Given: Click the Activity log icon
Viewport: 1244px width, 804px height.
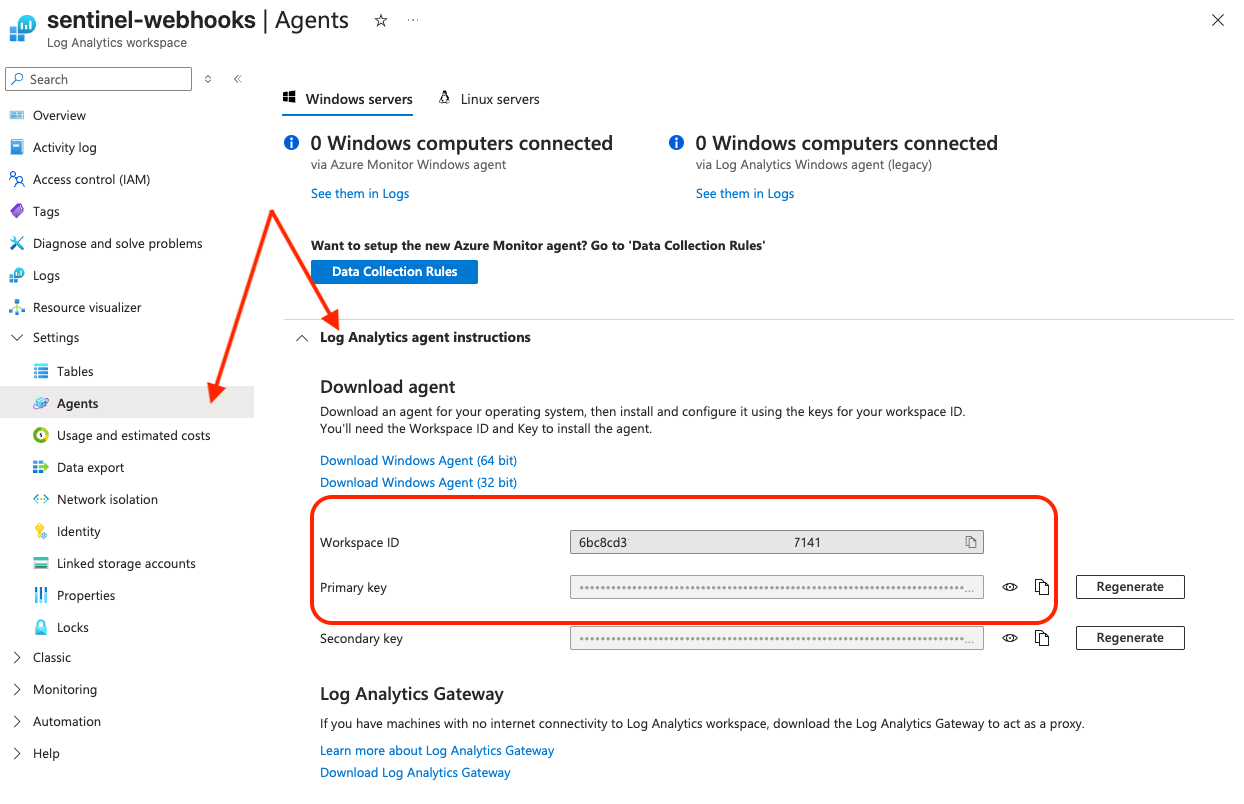Looking at the screenshot, I should point(16,148).
